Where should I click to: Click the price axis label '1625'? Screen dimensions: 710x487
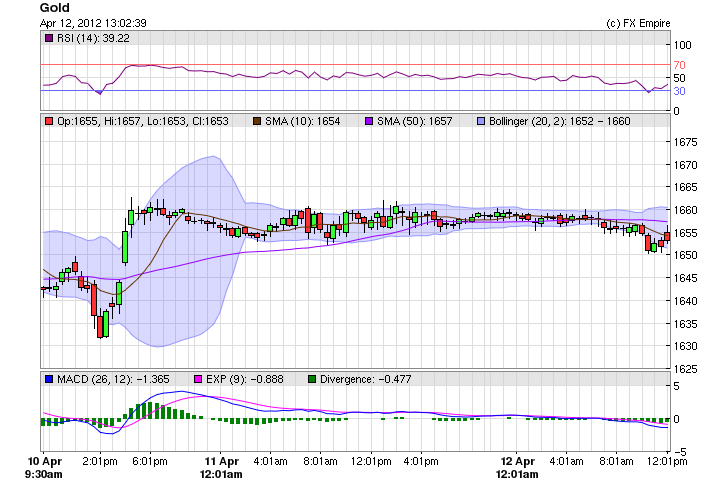[x=685, y=369]
